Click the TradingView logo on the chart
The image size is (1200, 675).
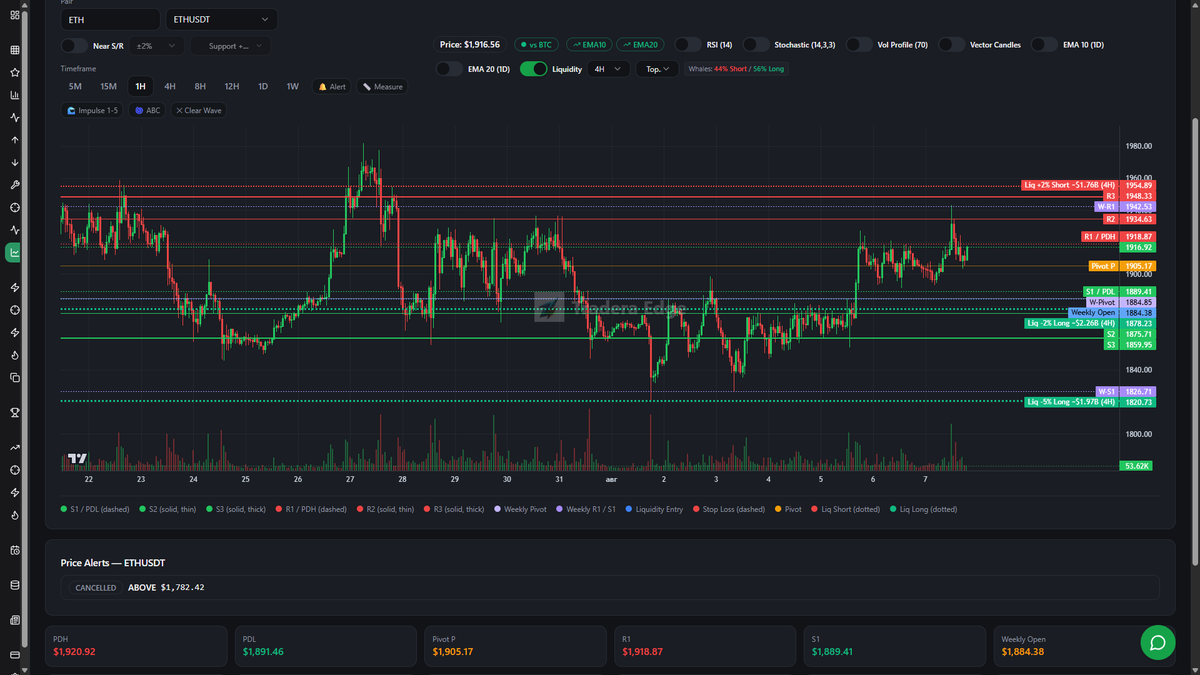(x=77, y=459)
